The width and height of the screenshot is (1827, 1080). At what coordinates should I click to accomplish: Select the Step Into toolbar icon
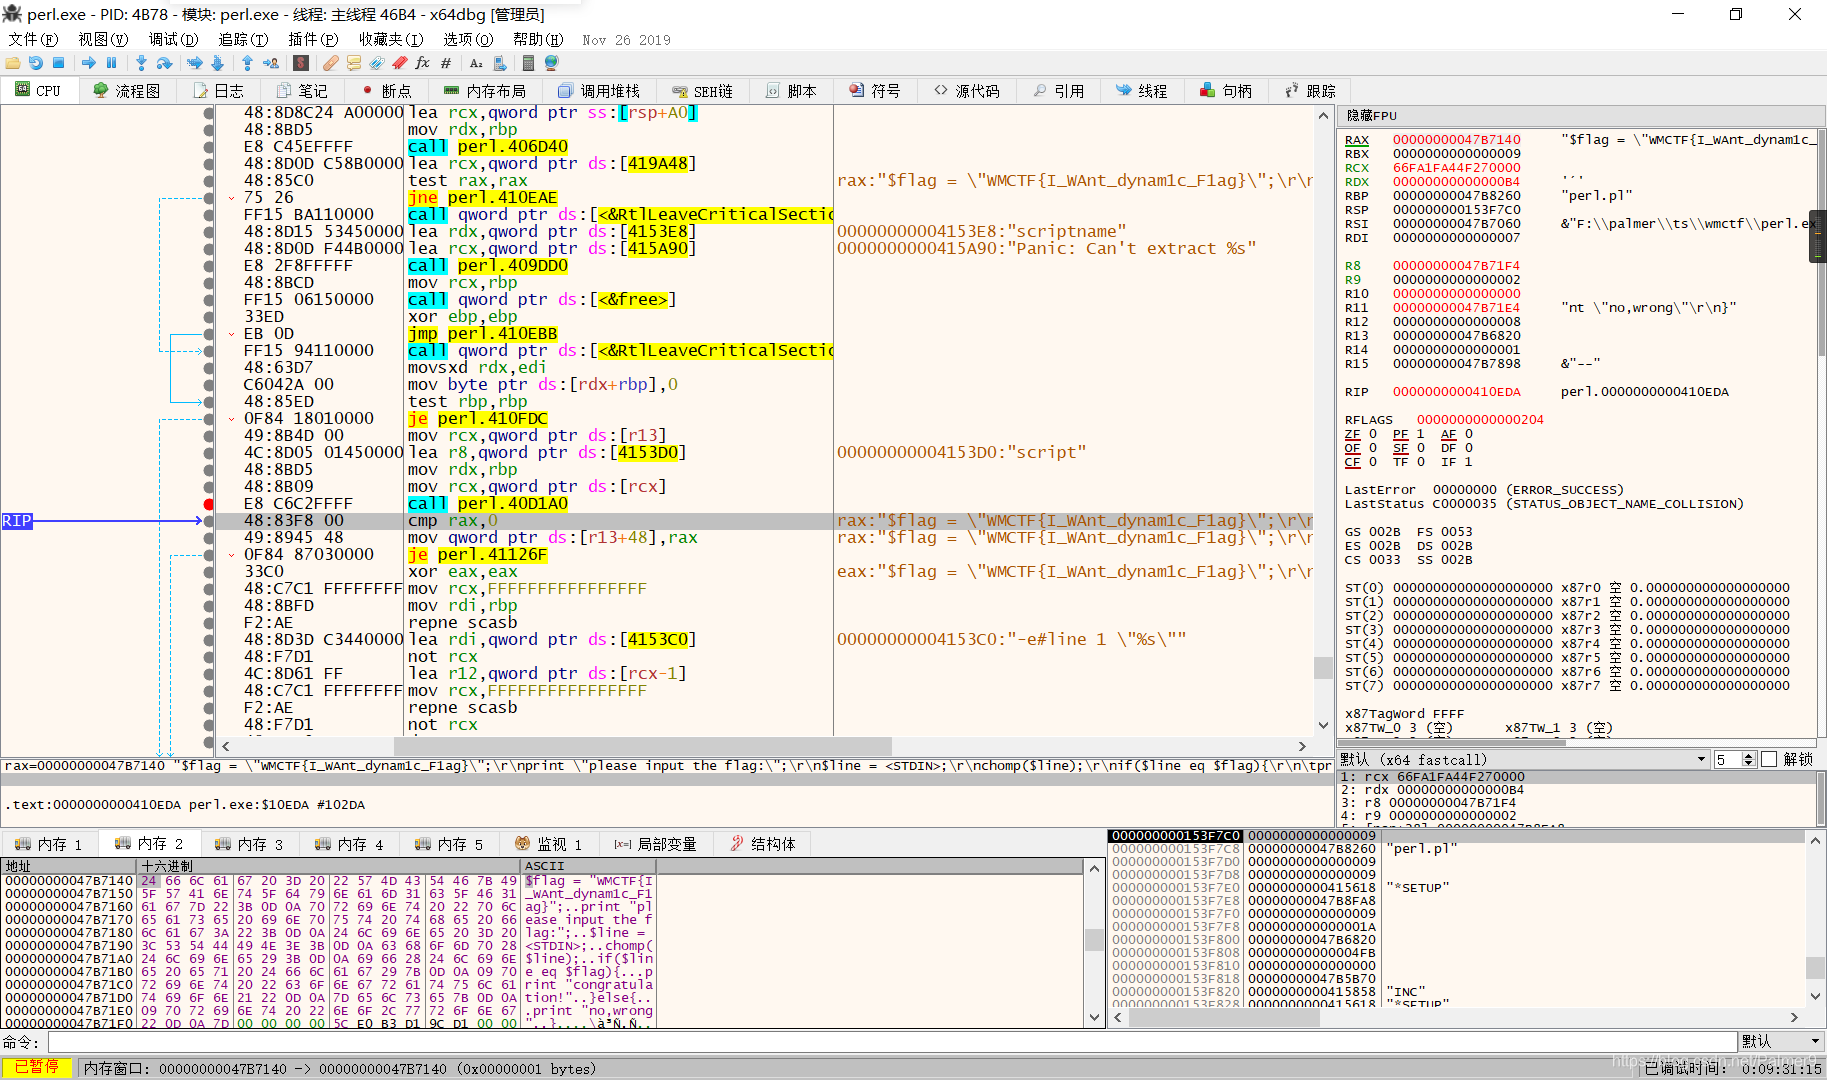[141, 62]
